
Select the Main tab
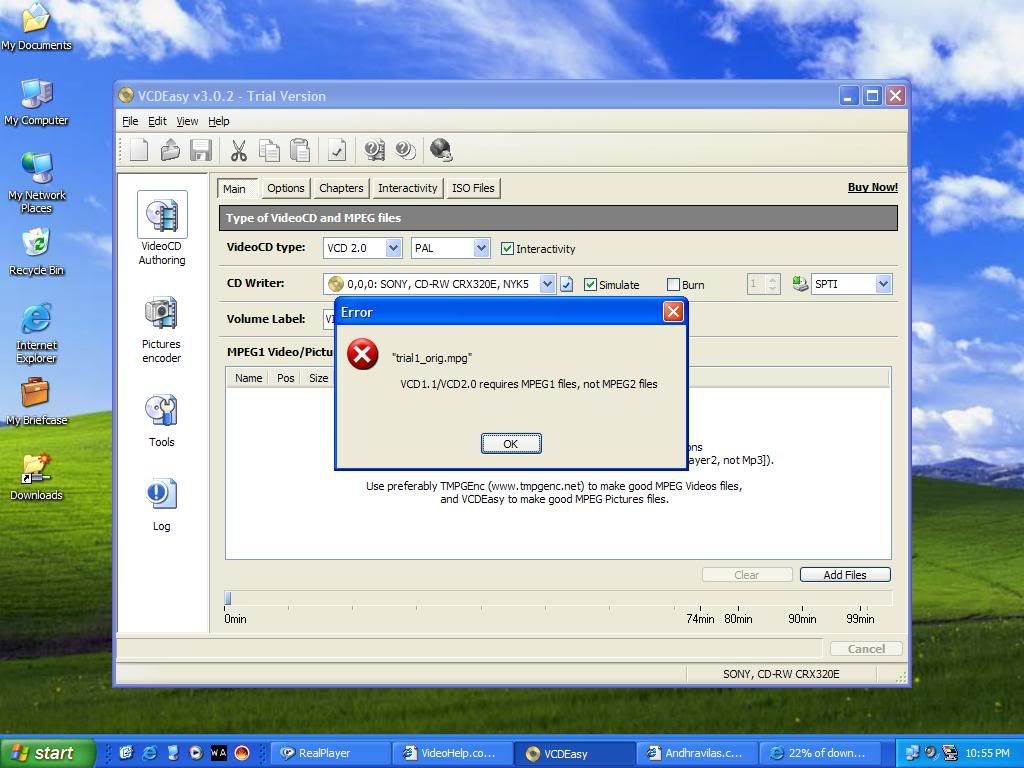tap(237, 189)
